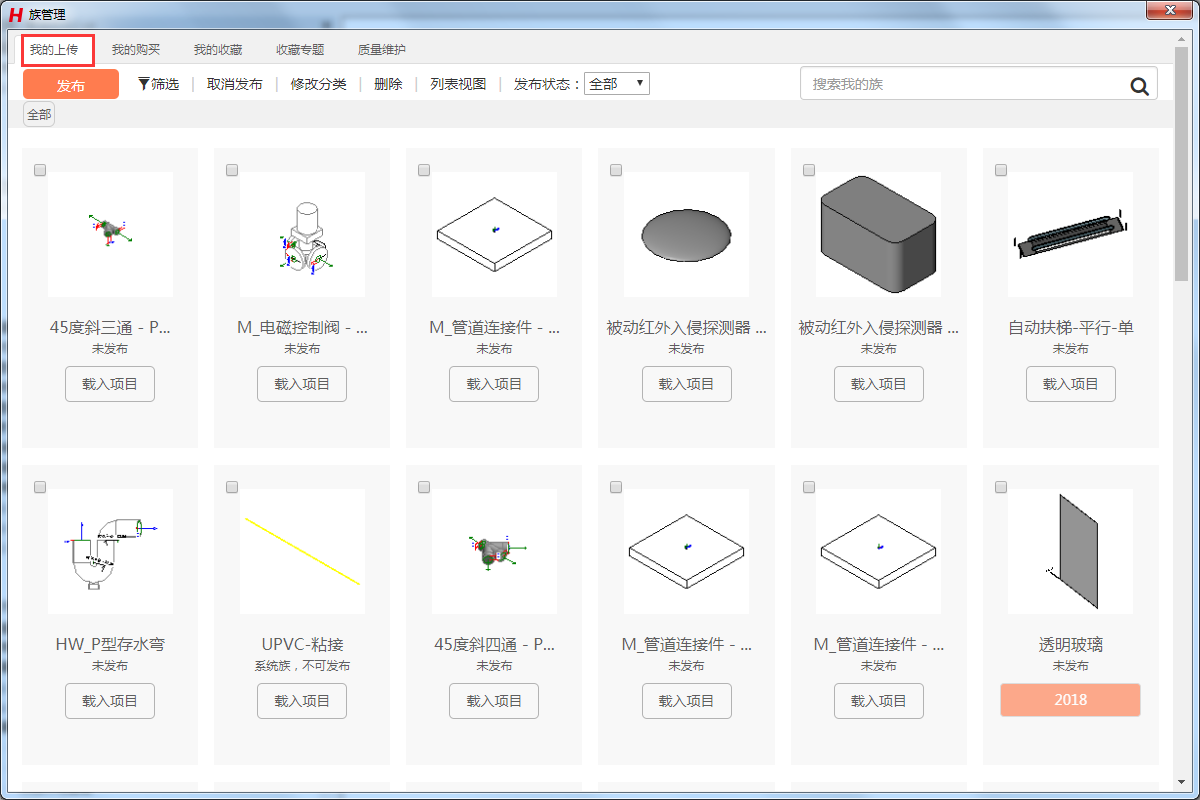Check the 被动红外入侵探测器 card with box thumbnail
This screenshot has width=1200, height=800.
[808, 170]
